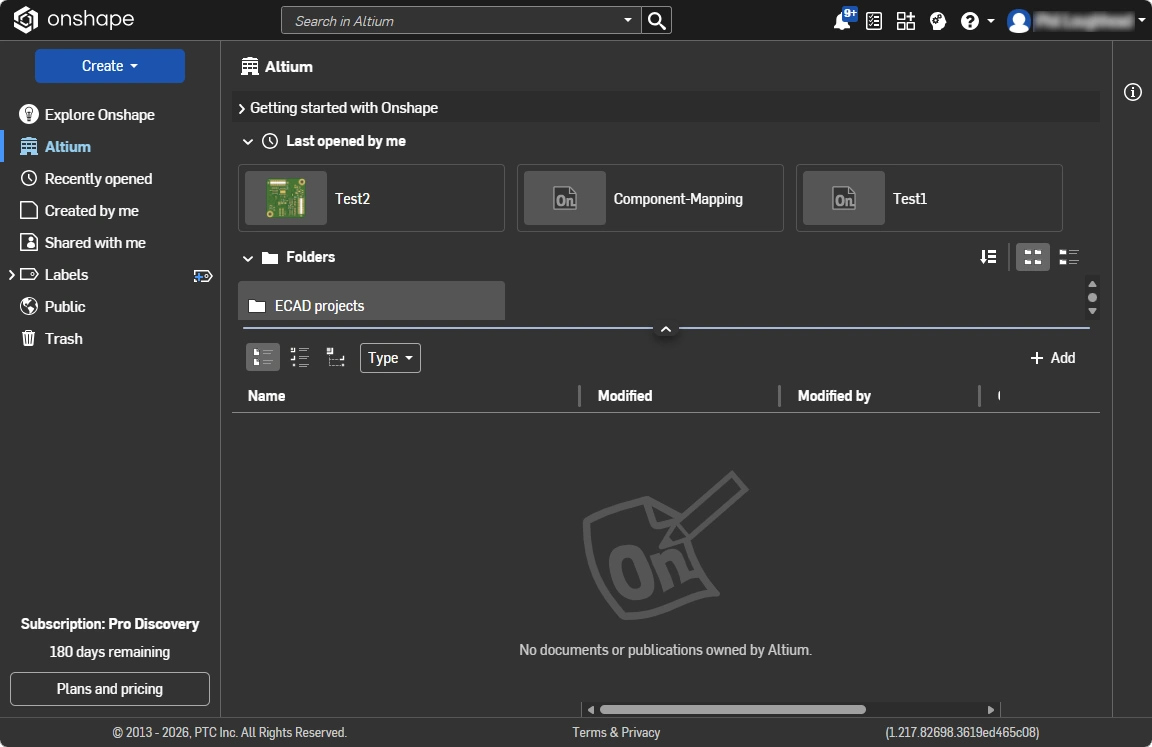The width and height of the screenshot is (1152, 747).
Task: Click the Altium company building icon in the header
Action: (250, 67)
